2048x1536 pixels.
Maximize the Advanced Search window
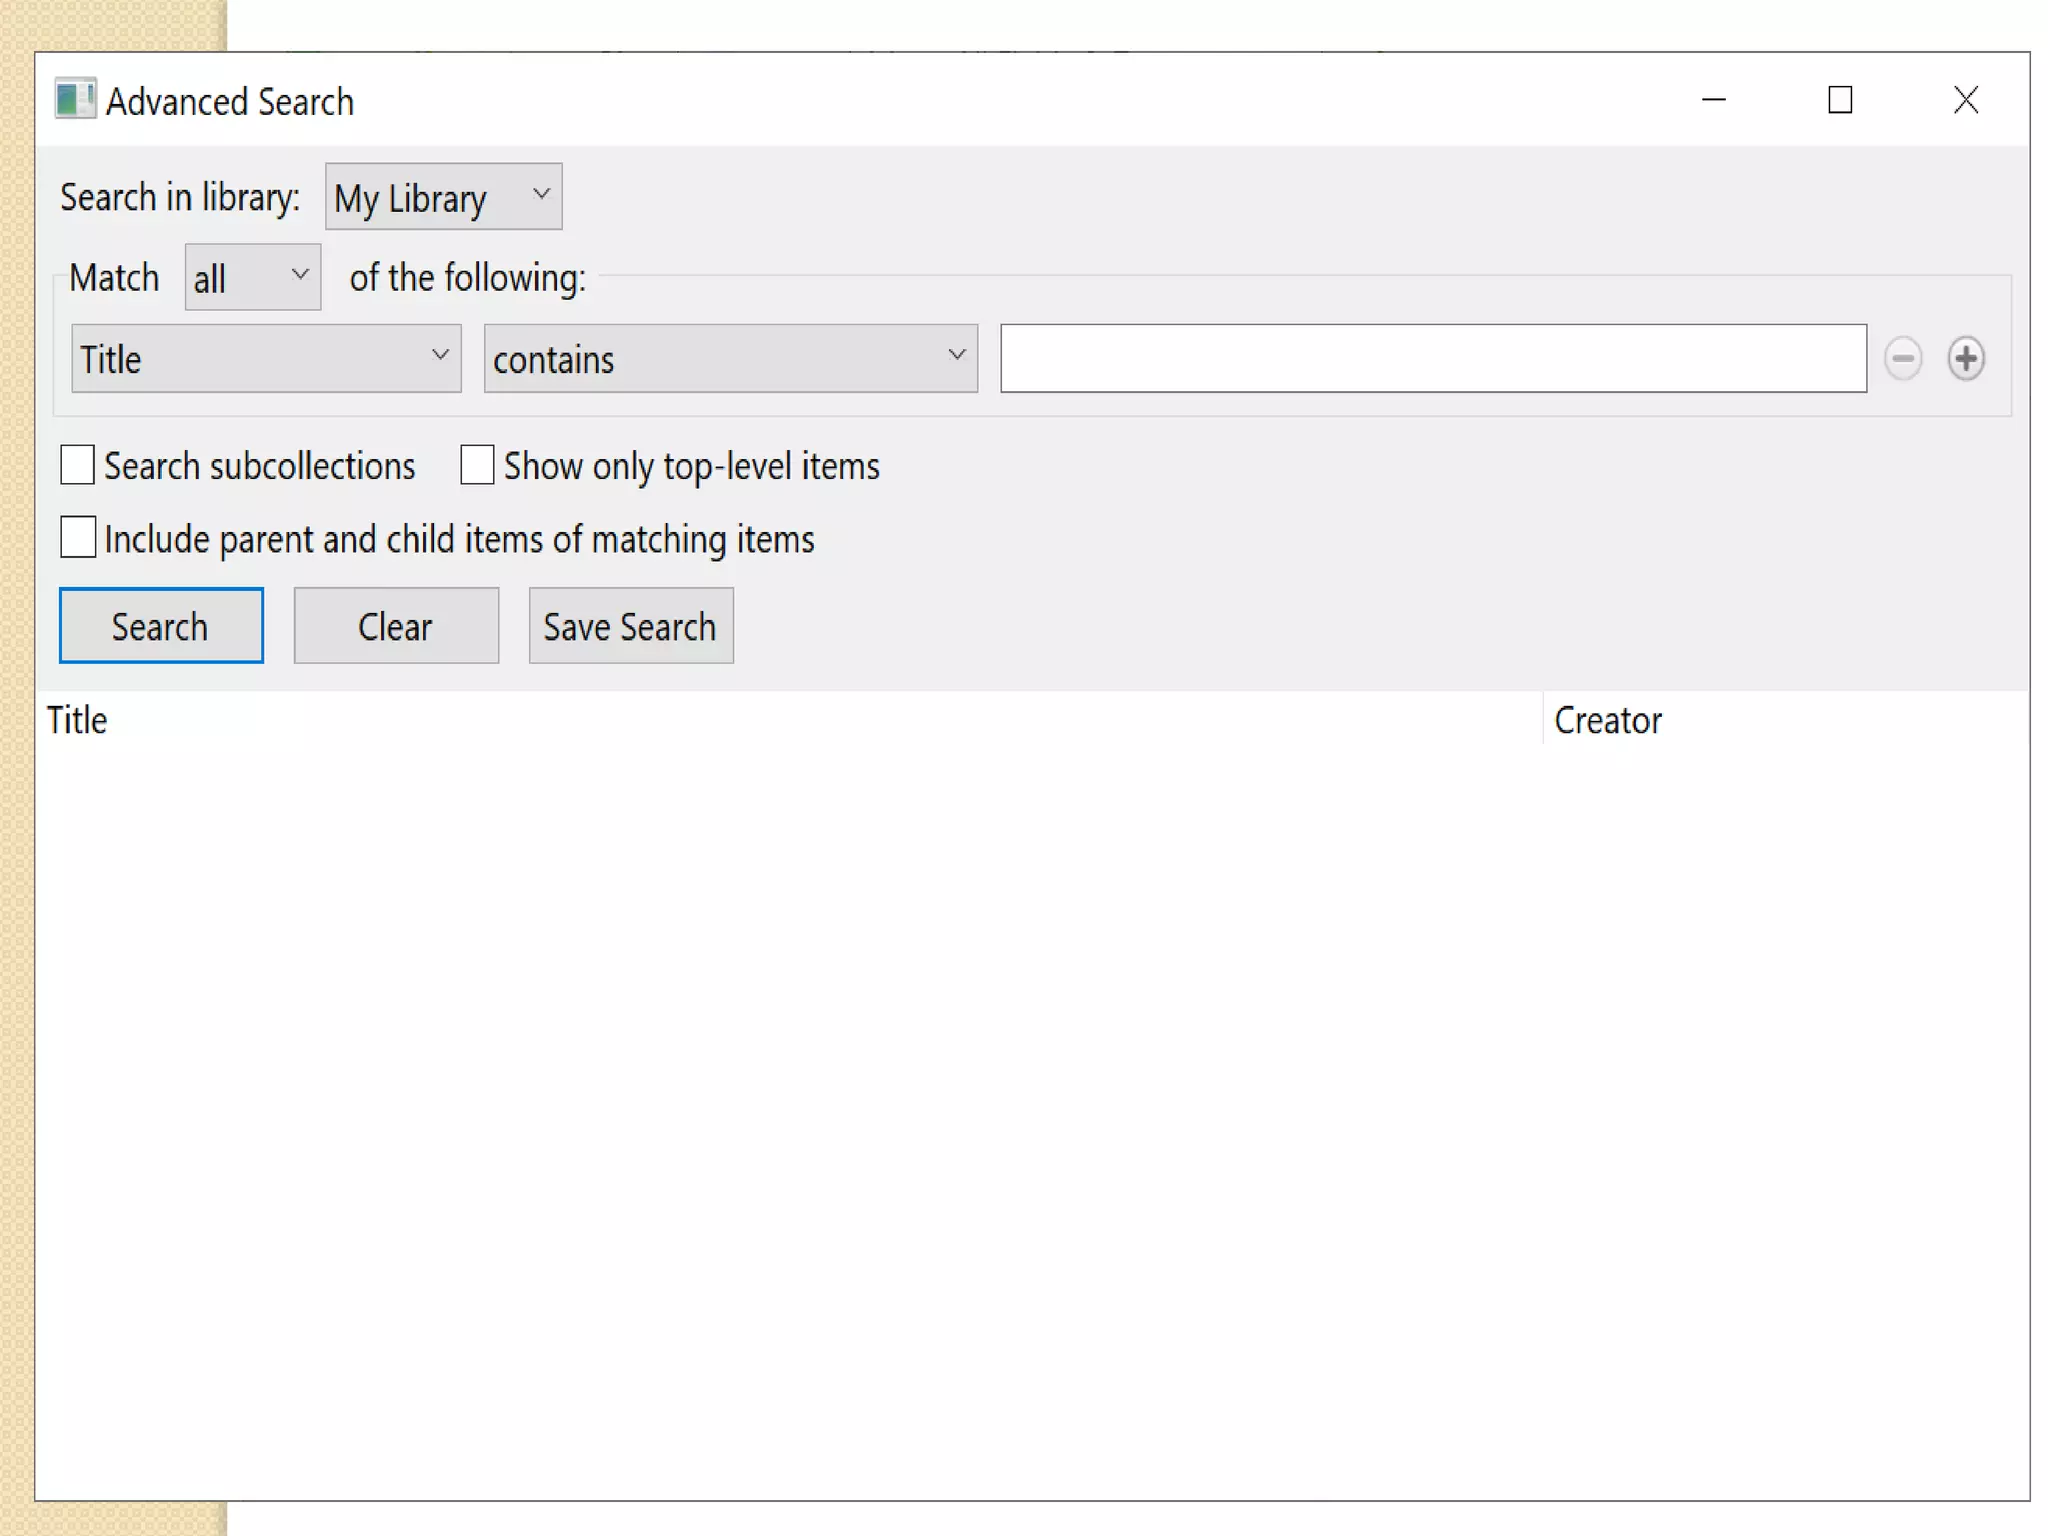[1840, 100]
